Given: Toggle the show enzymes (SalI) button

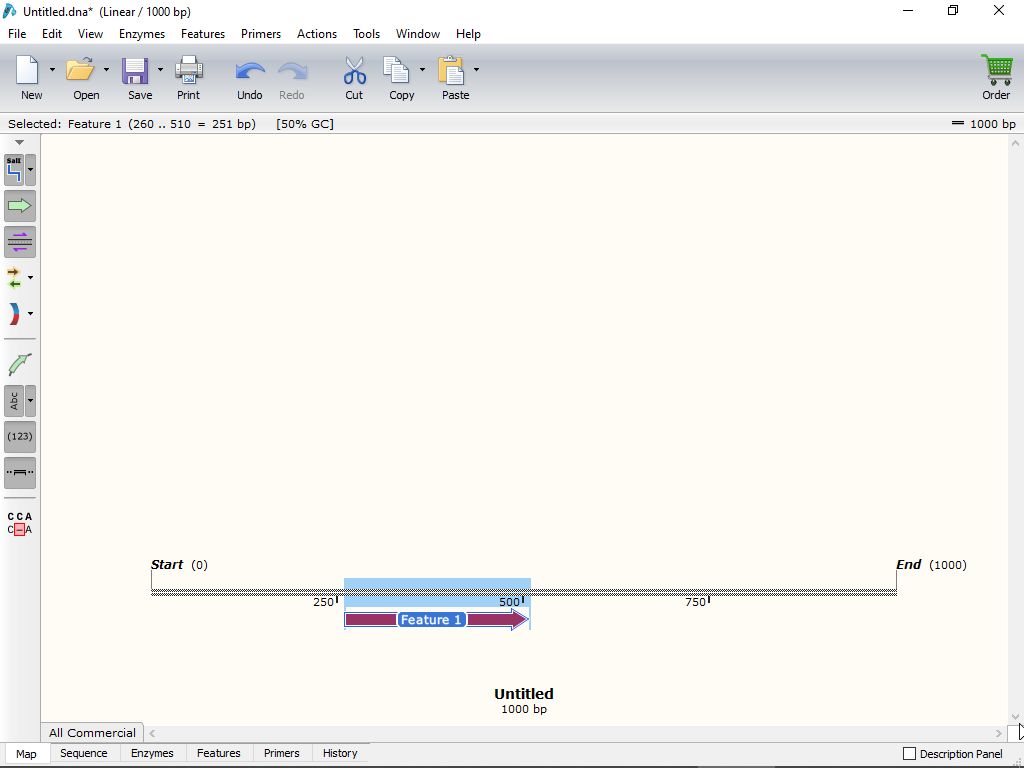Looking at the screenshot, I should [x=14, y=170].
